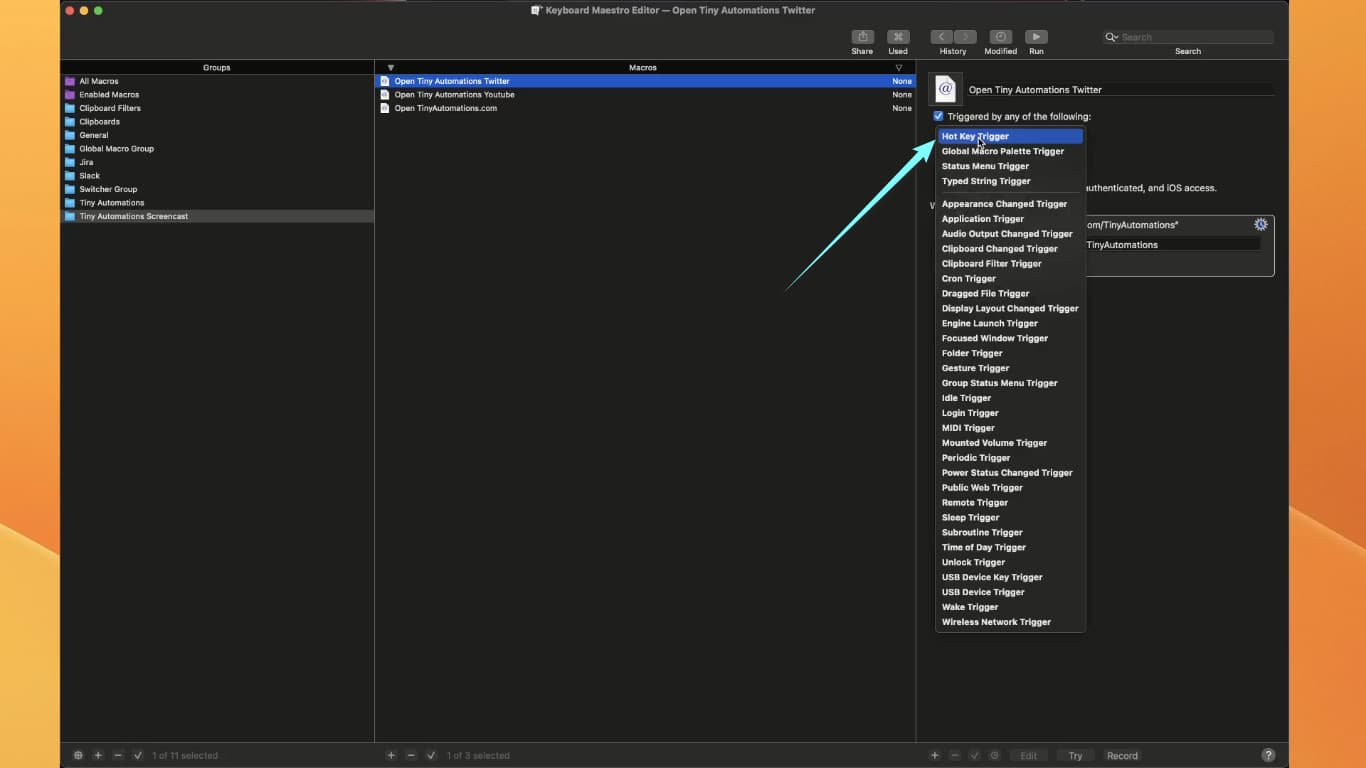
Task: Open the Used macros toolbar icon
Action: (898, 37)
